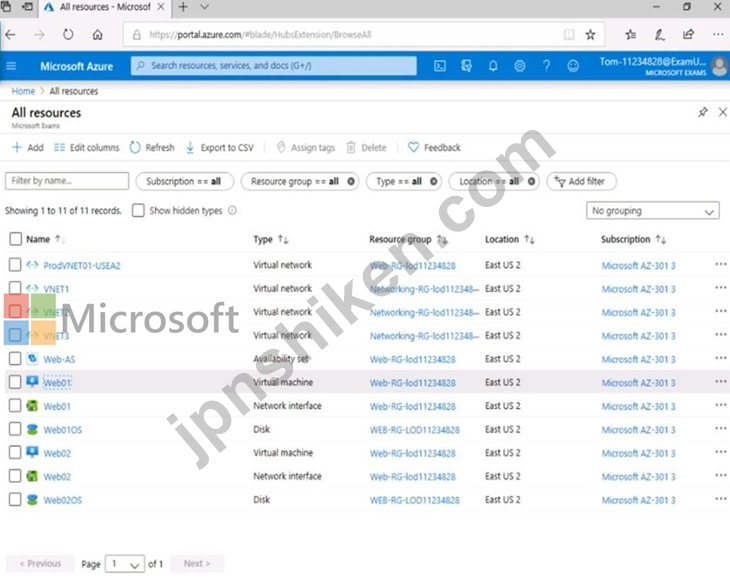Toggle the select all rows checkbox
730x579 pixels.
15,239
